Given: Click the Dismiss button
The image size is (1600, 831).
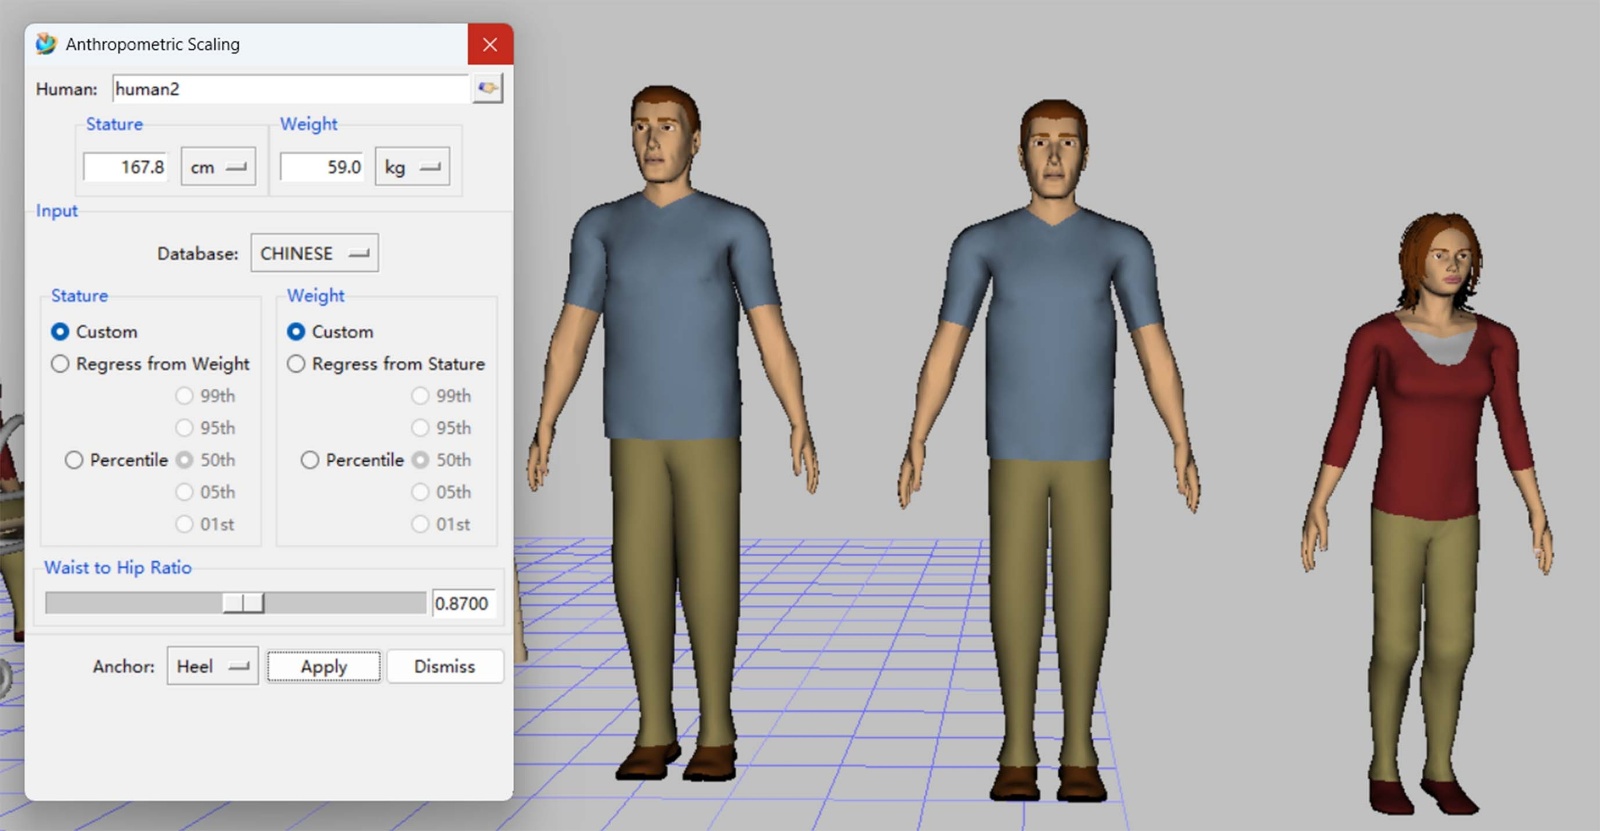Looking at the screenshot, I should (x=444, y=666).
